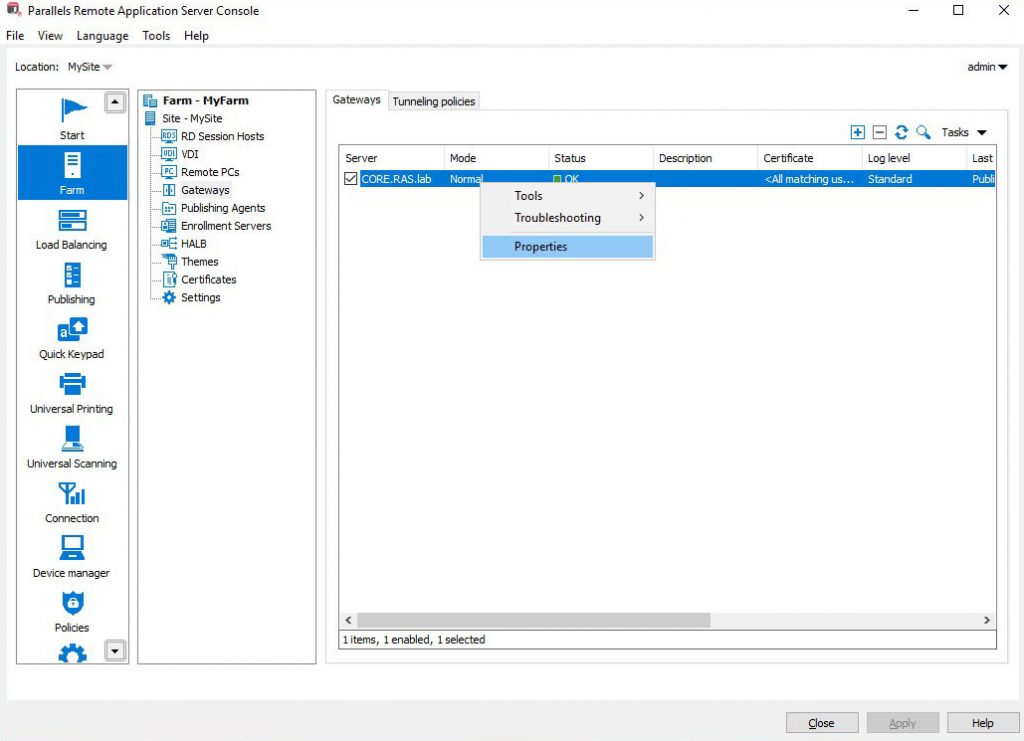Open Quick Keypad category icon
Screen dimensions: 1024x741
(x=72, y=329)
